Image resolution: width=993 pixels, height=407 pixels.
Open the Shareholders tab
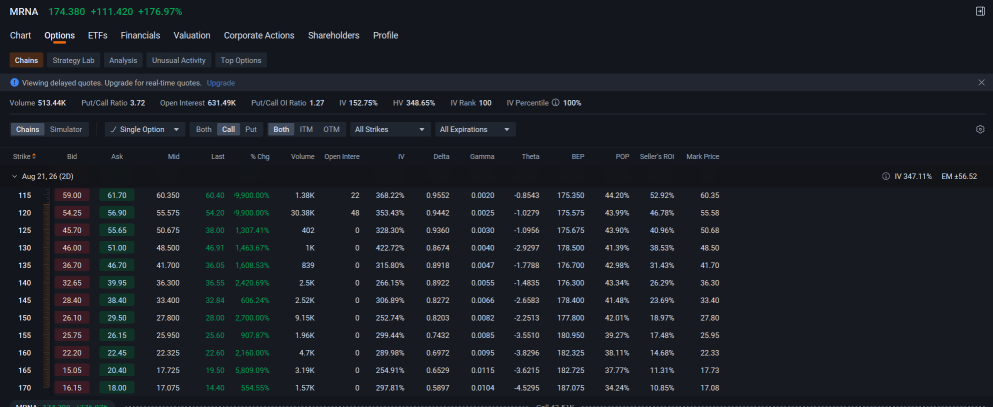(334, 35)
